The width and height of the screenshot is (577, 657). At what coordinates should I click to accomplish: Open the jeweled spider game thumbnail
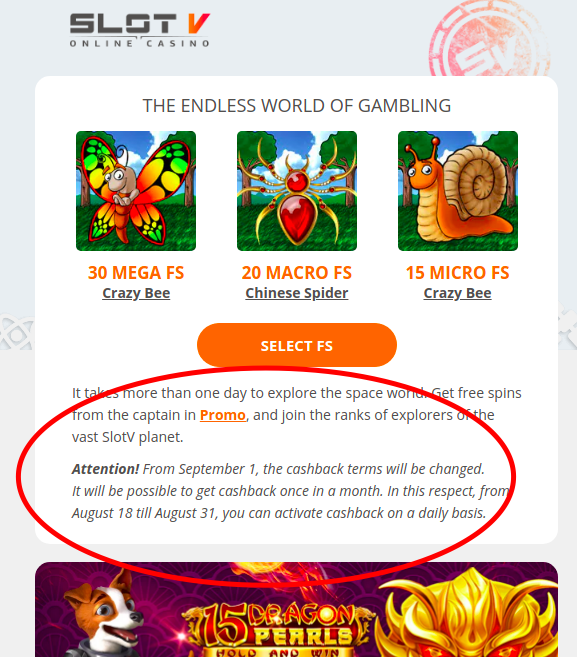click(x=297, y=191)
